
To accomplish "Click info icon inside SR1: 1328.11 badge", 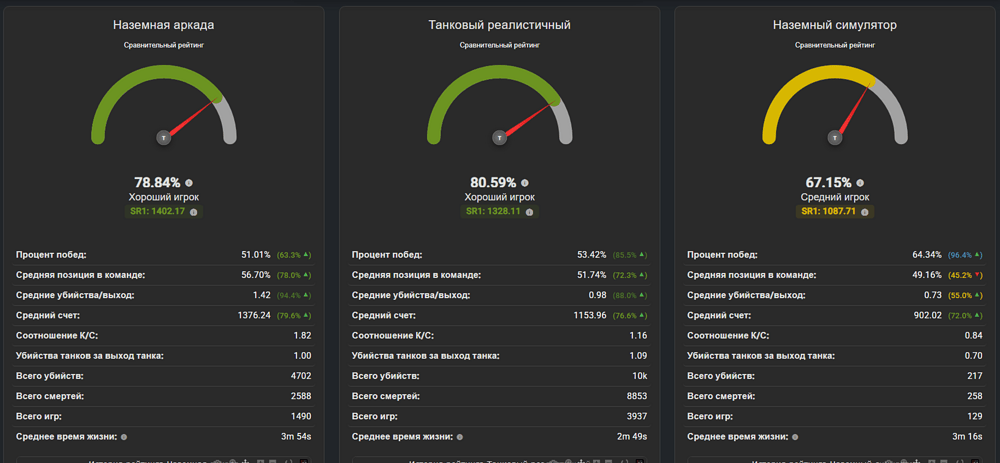I will pos(529,212).
